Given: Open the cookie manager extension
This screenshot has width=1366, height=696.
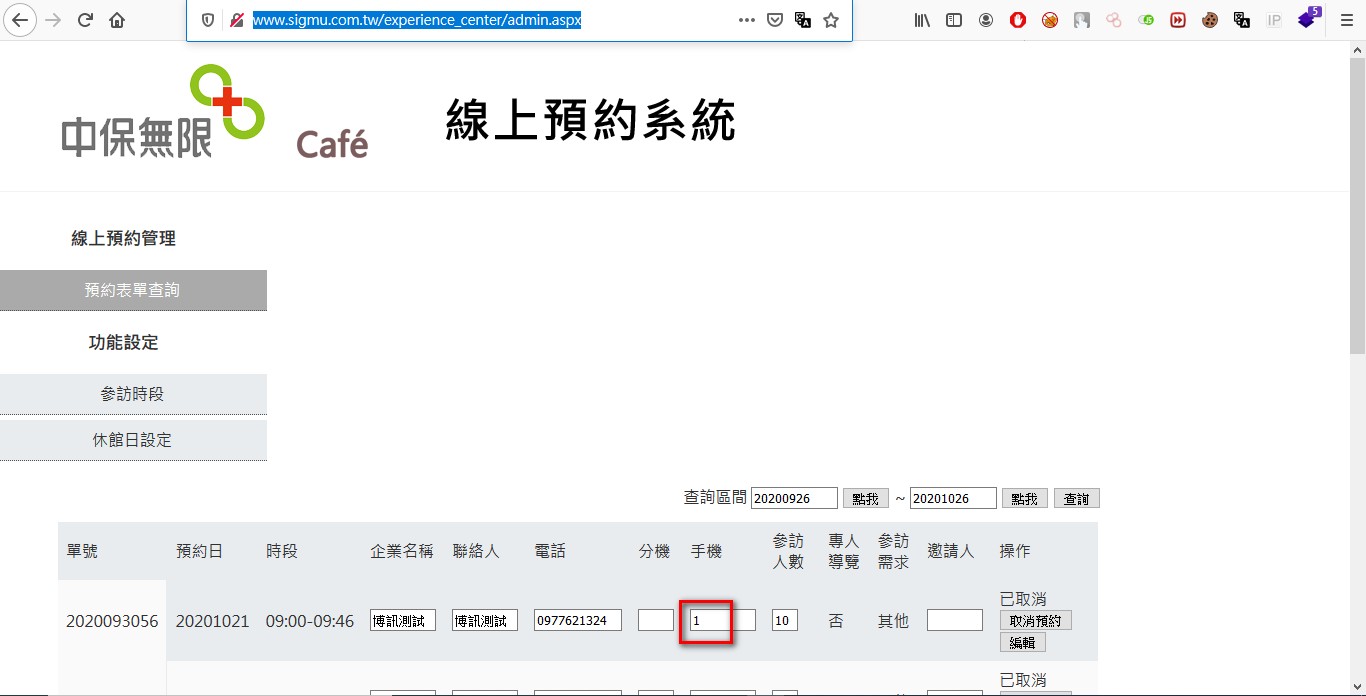Looking at the screenshot, I should (1210, 20).
